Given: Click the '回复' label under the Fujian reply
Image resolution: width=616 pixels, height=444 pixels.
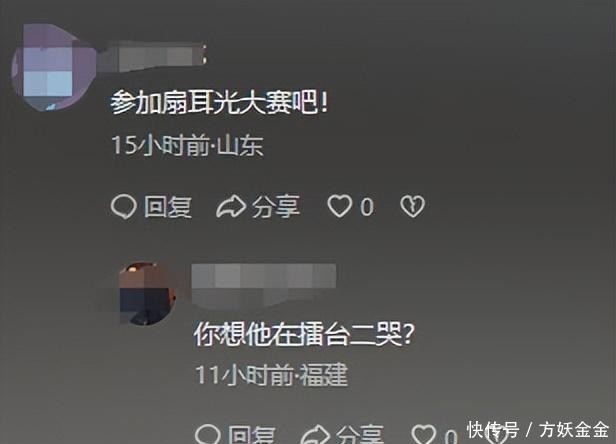Looking at the screenshot, I should [252, 435].
